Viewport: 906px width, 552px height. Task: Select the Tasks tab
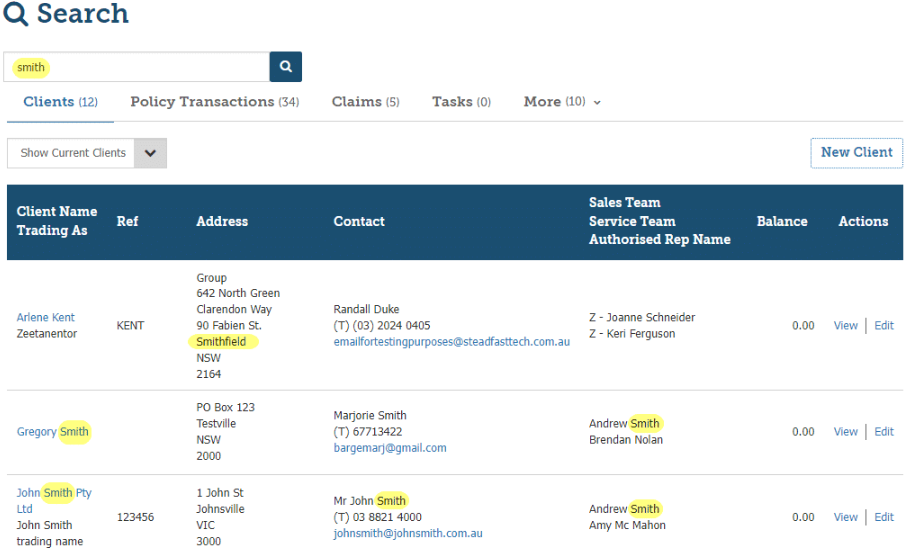(461, 102)
